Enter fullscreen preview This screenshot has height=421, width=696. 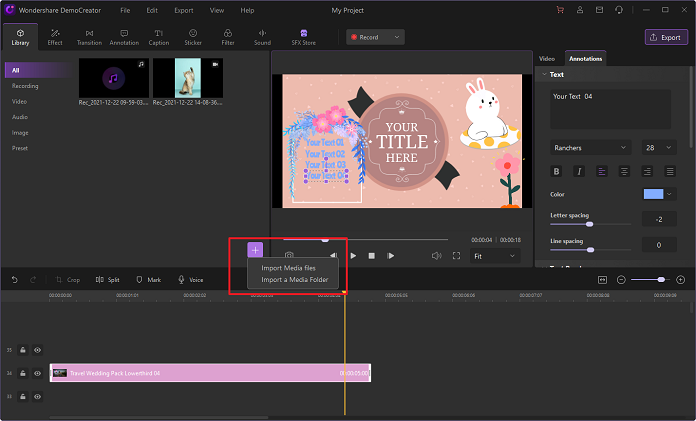coord(456,256)
